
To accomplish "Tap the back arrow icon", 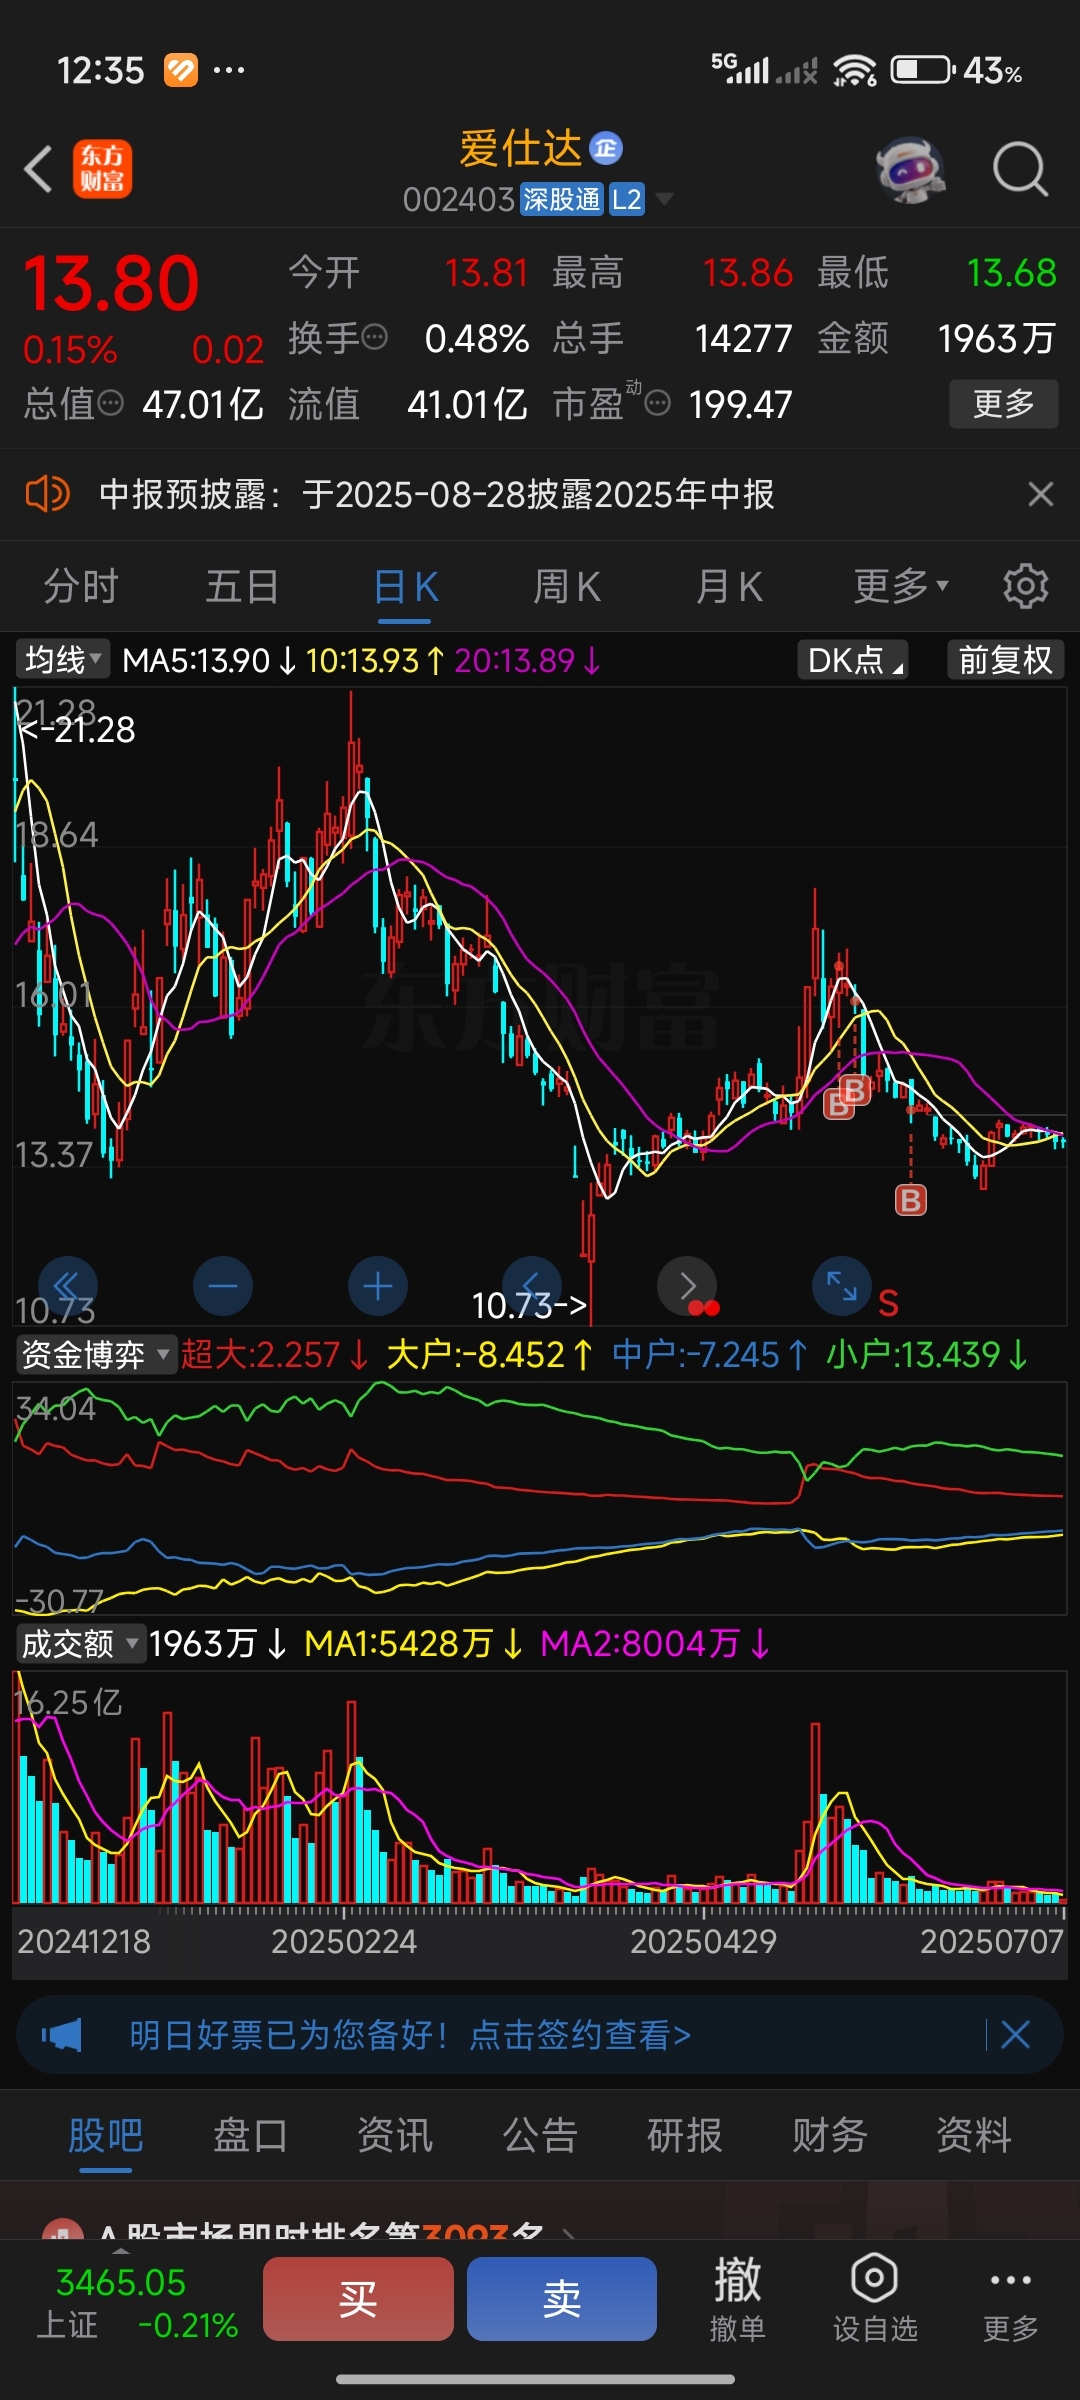I will (x=38, y=168).
